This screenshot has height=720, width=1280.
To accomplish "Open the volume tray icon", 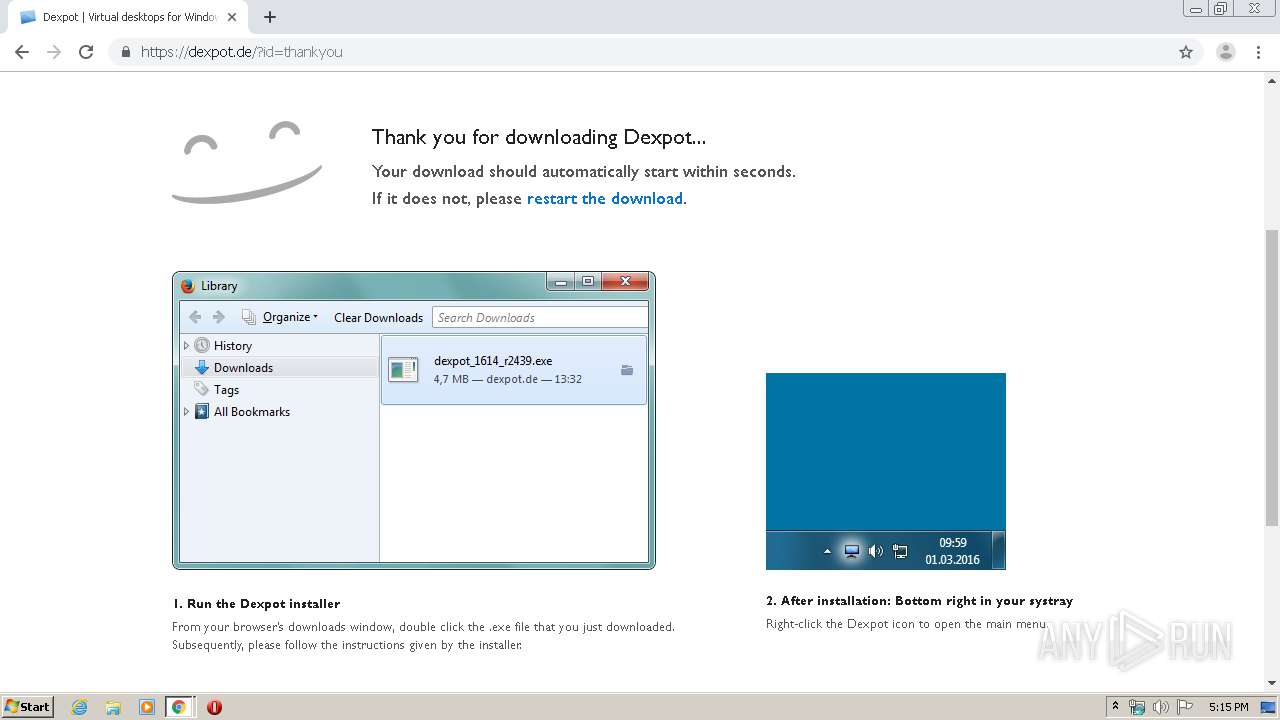I will 1161,707.
